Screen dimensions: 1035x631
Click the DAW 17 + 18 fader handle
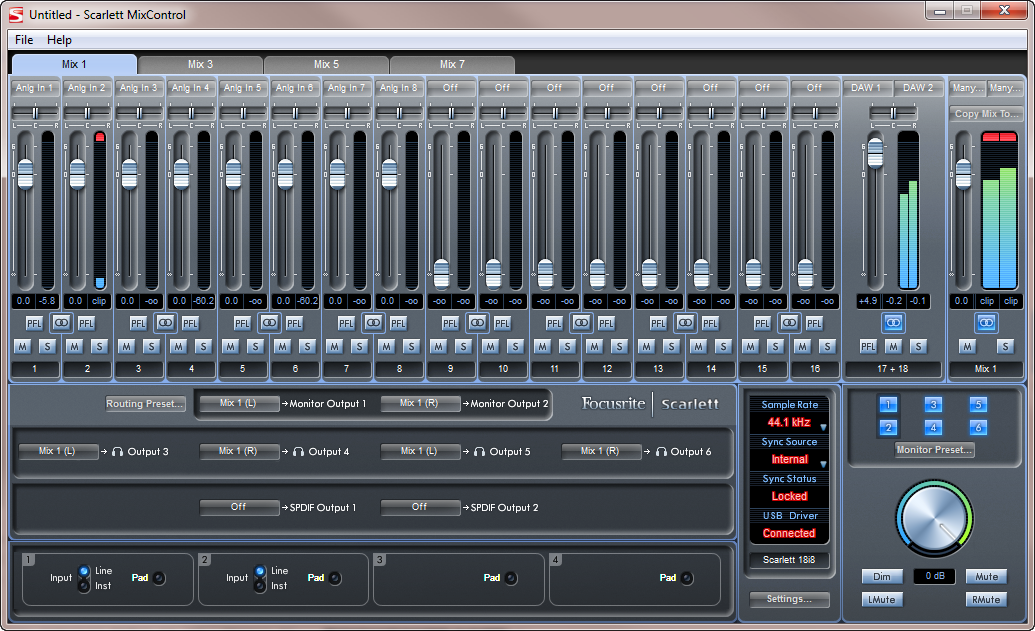pyautogui.click(x=875, y=153)
